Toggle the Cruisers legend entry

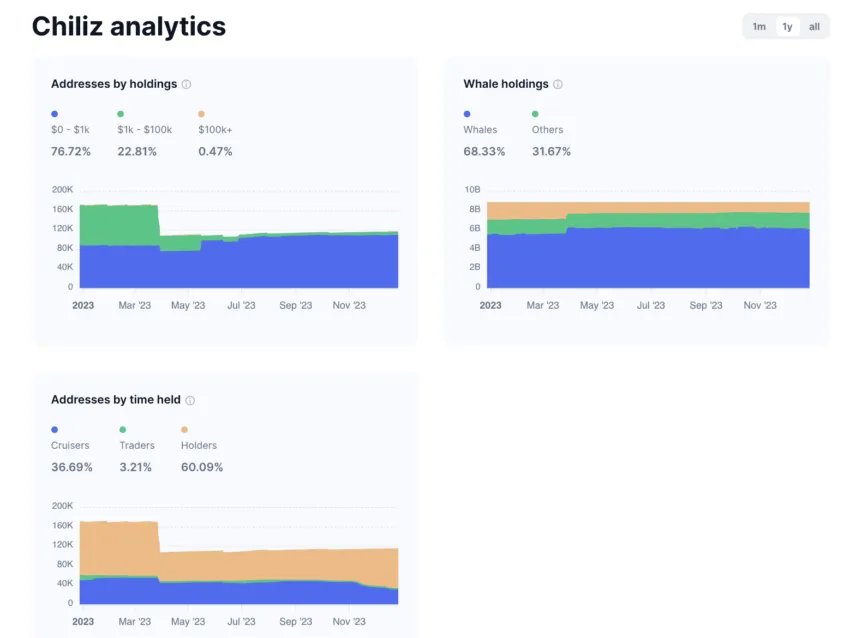pyautogui.click(x=70, y=446)
